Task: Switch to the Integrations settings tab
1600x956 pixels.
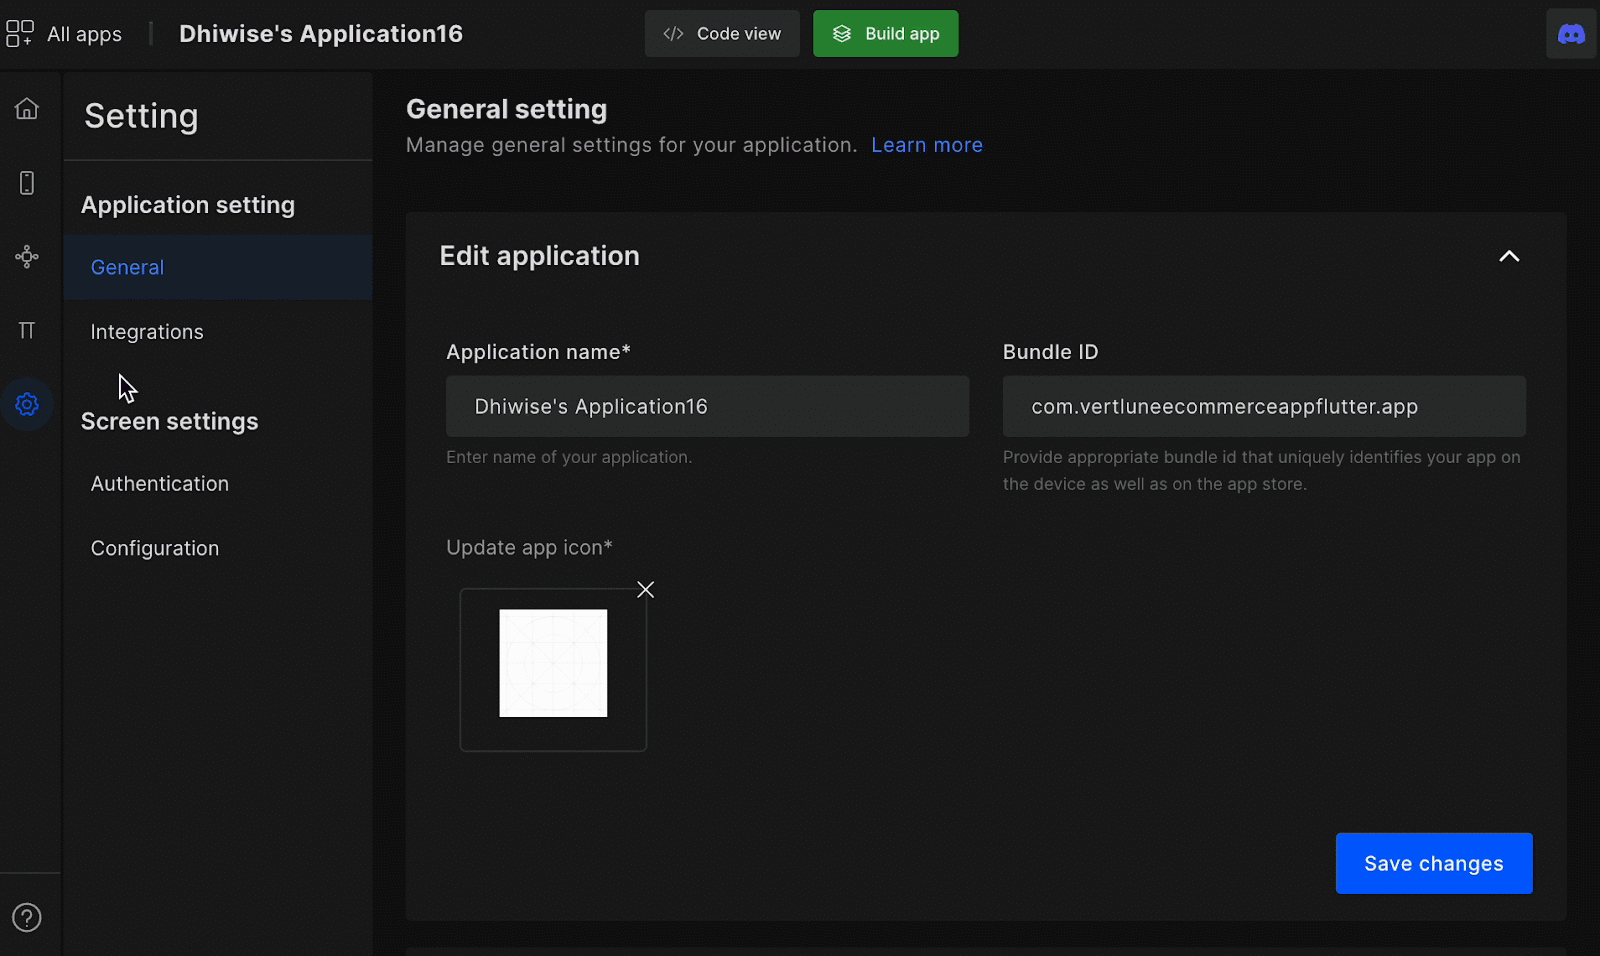Action: click(146, 331)
